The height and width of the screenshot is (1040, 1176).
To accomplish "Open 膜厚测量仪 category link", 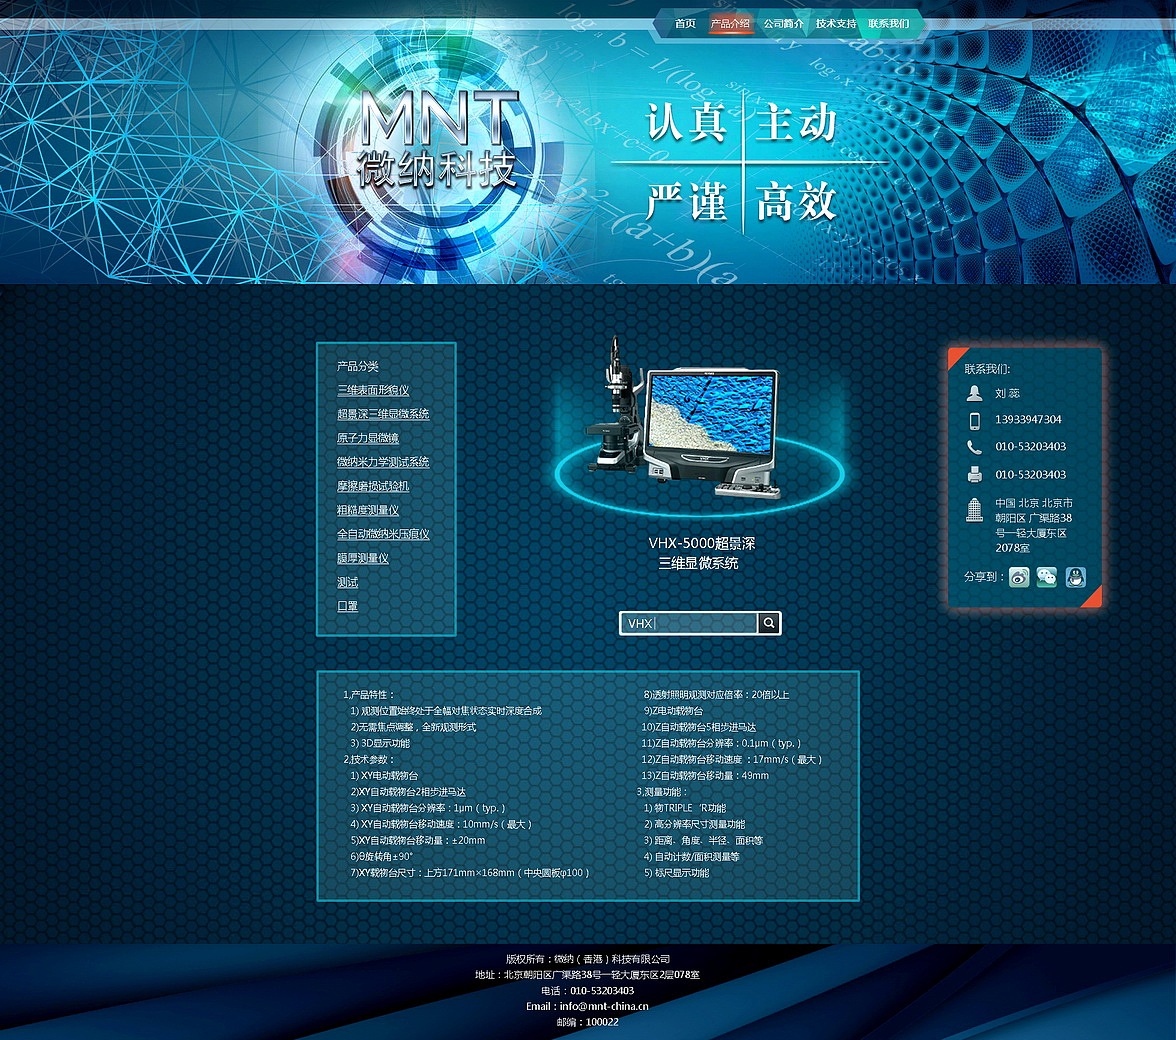I will point(363,558).
